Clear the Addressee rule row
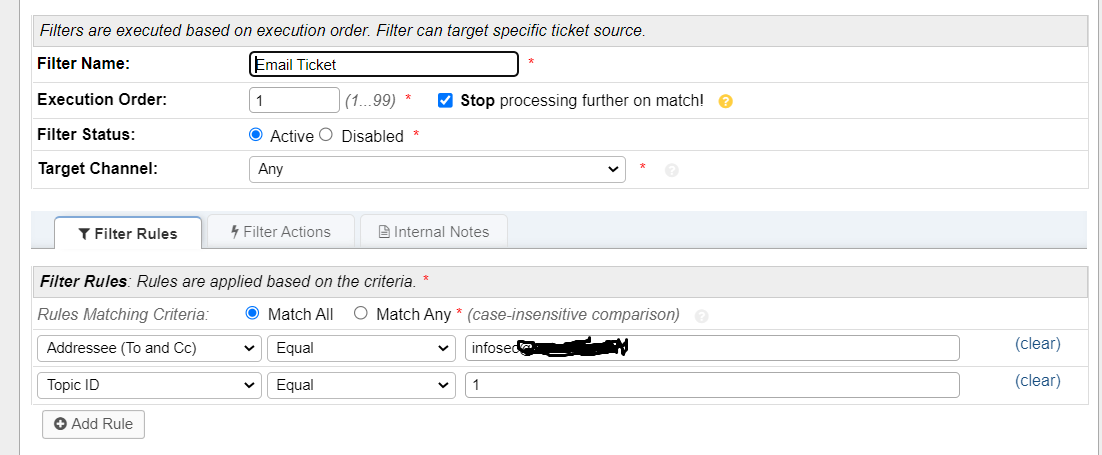The image size is (1102, 455). click(x=1037, y=344)
